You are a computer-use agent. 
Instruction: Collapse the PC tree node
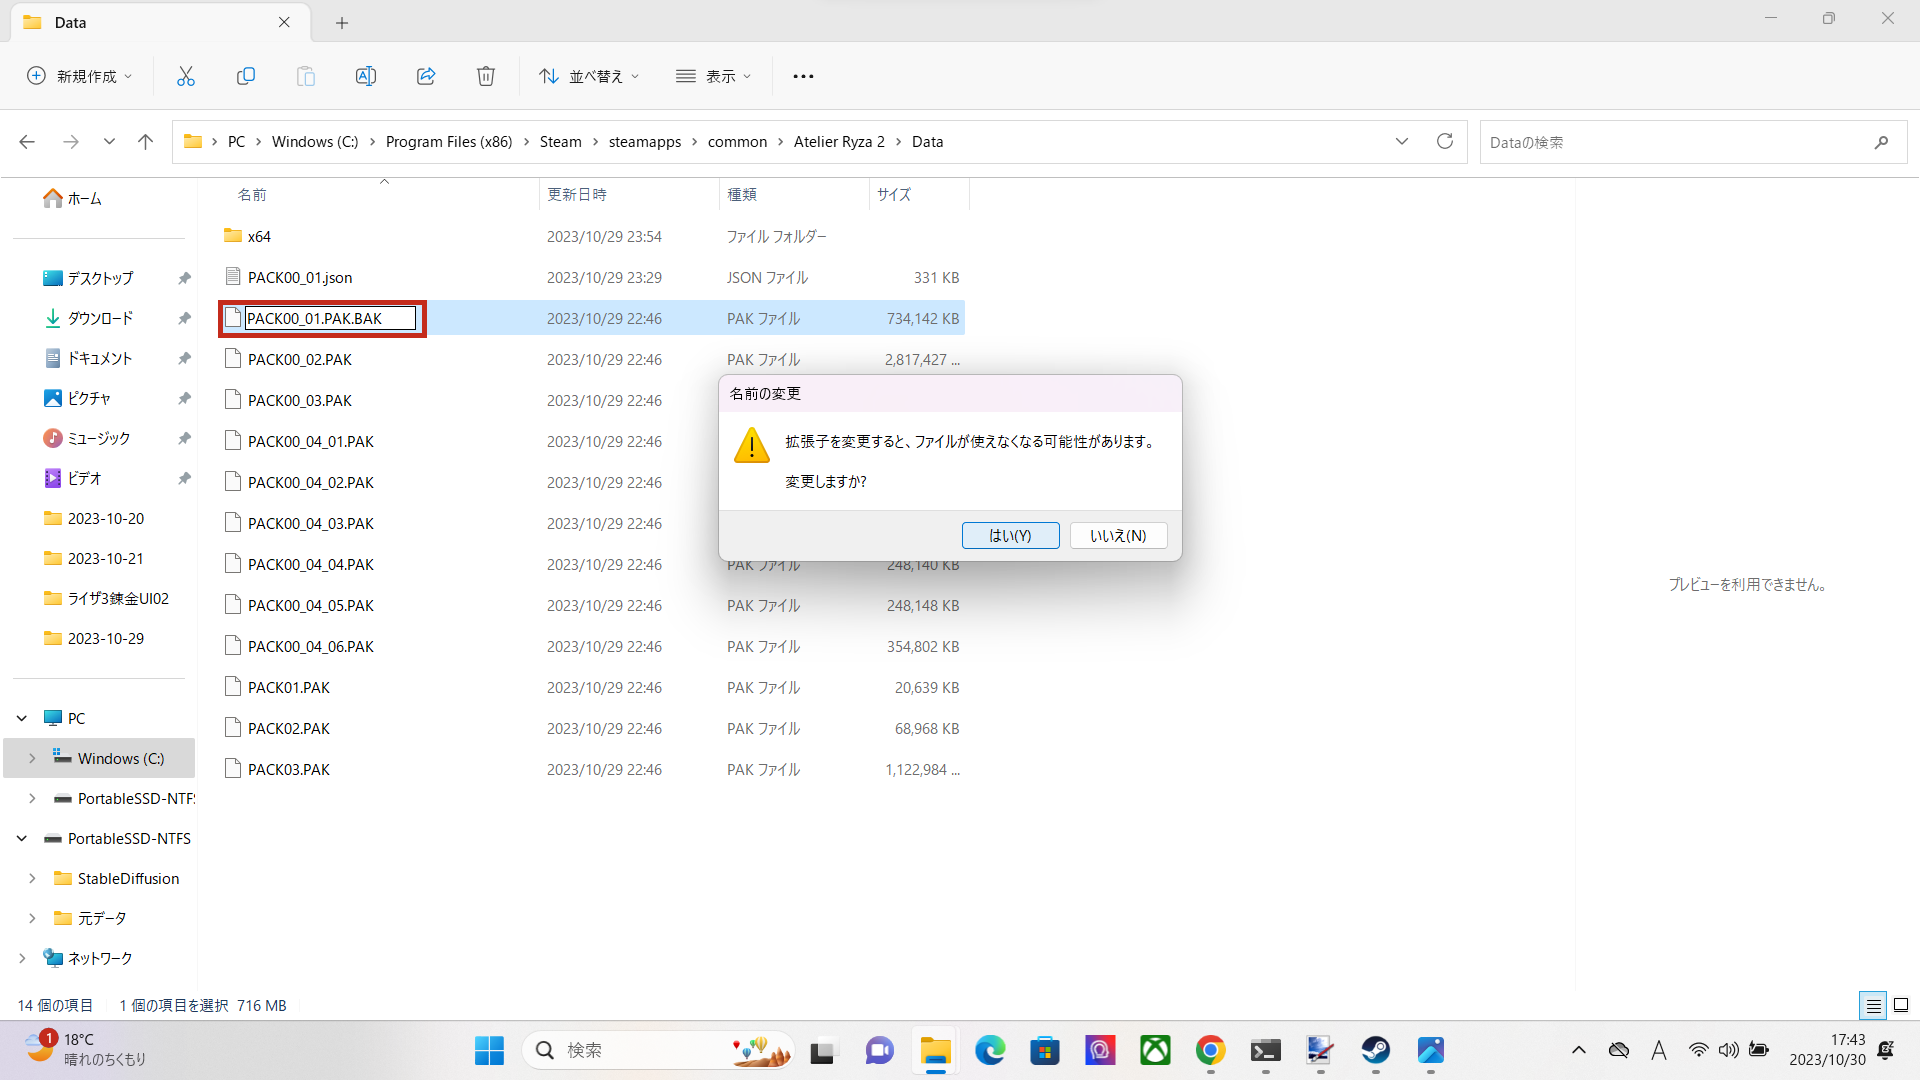click(x=22, y=718)
